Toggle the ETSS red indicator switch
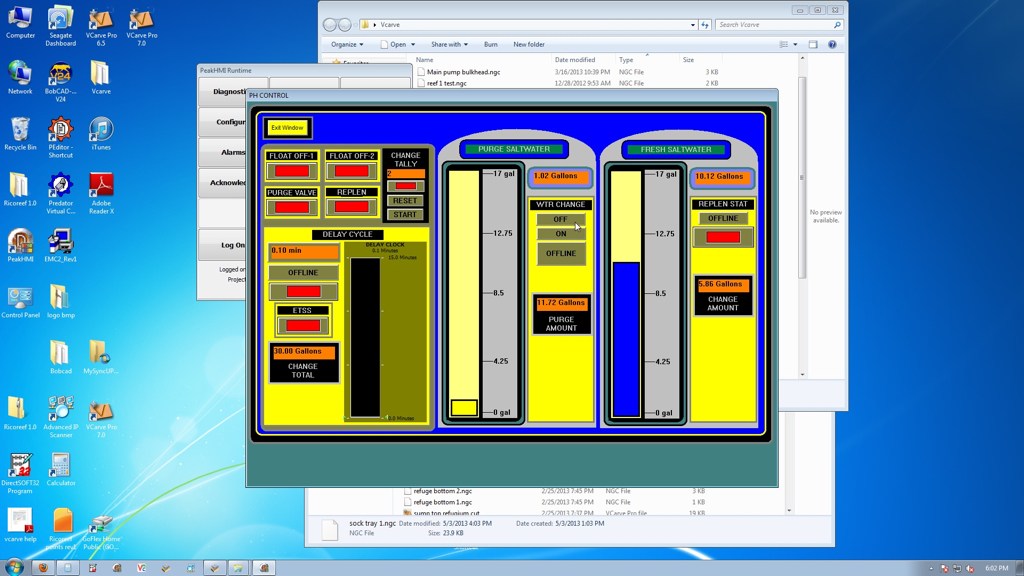This screenshot has height=576, width=1024. click(303, 325)
